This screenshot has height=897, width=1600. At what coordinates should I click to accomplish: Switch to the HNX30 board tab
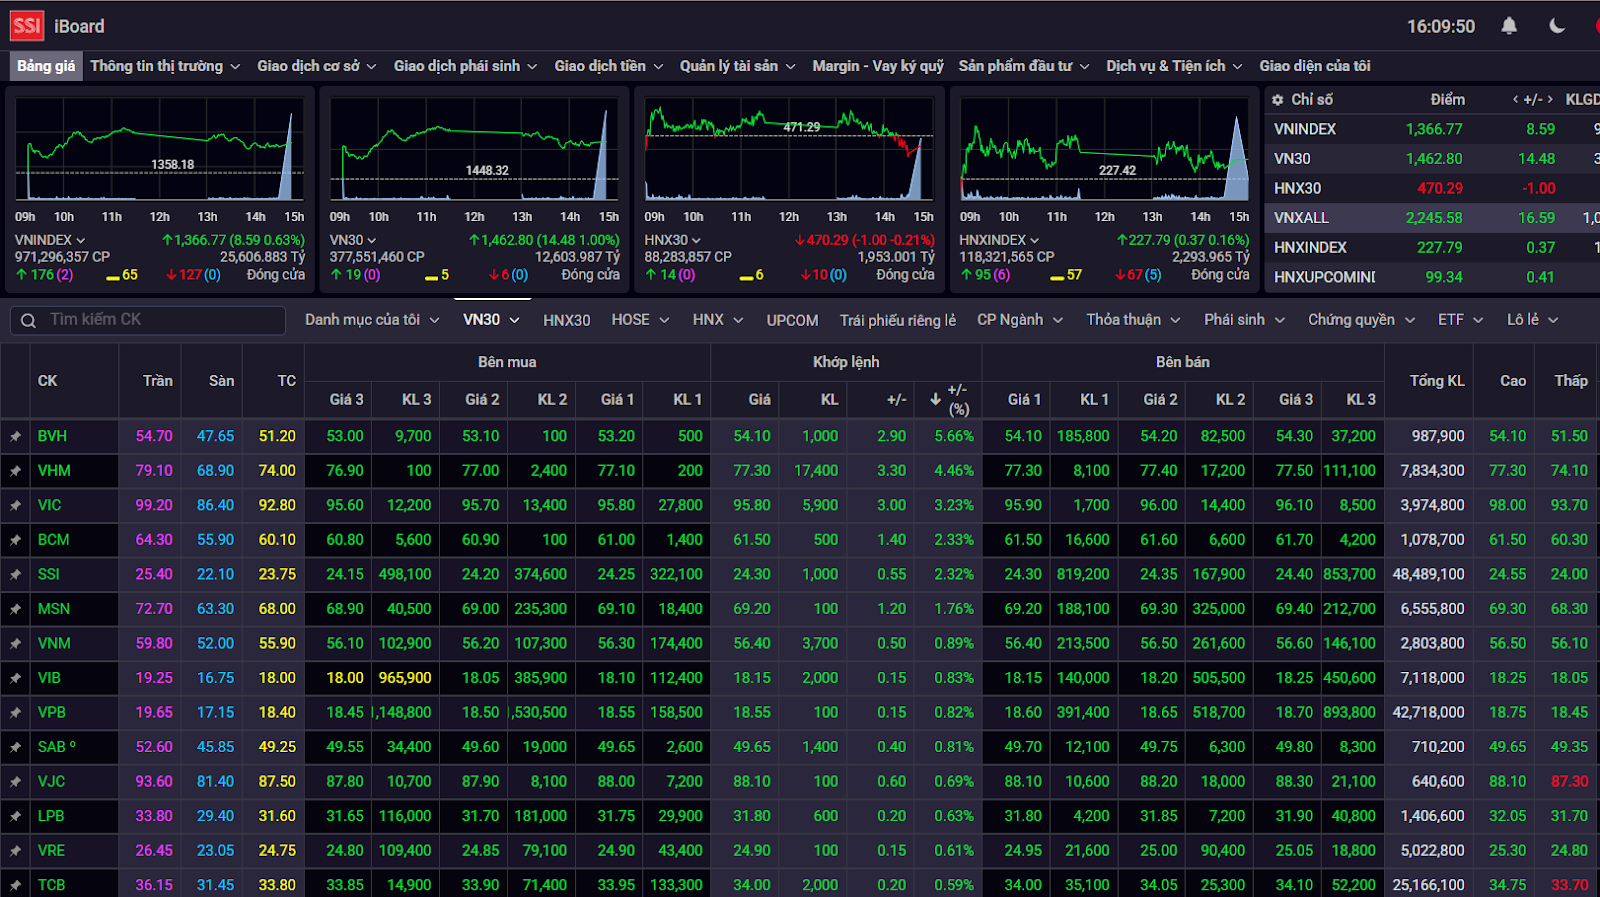click(566, 320)
